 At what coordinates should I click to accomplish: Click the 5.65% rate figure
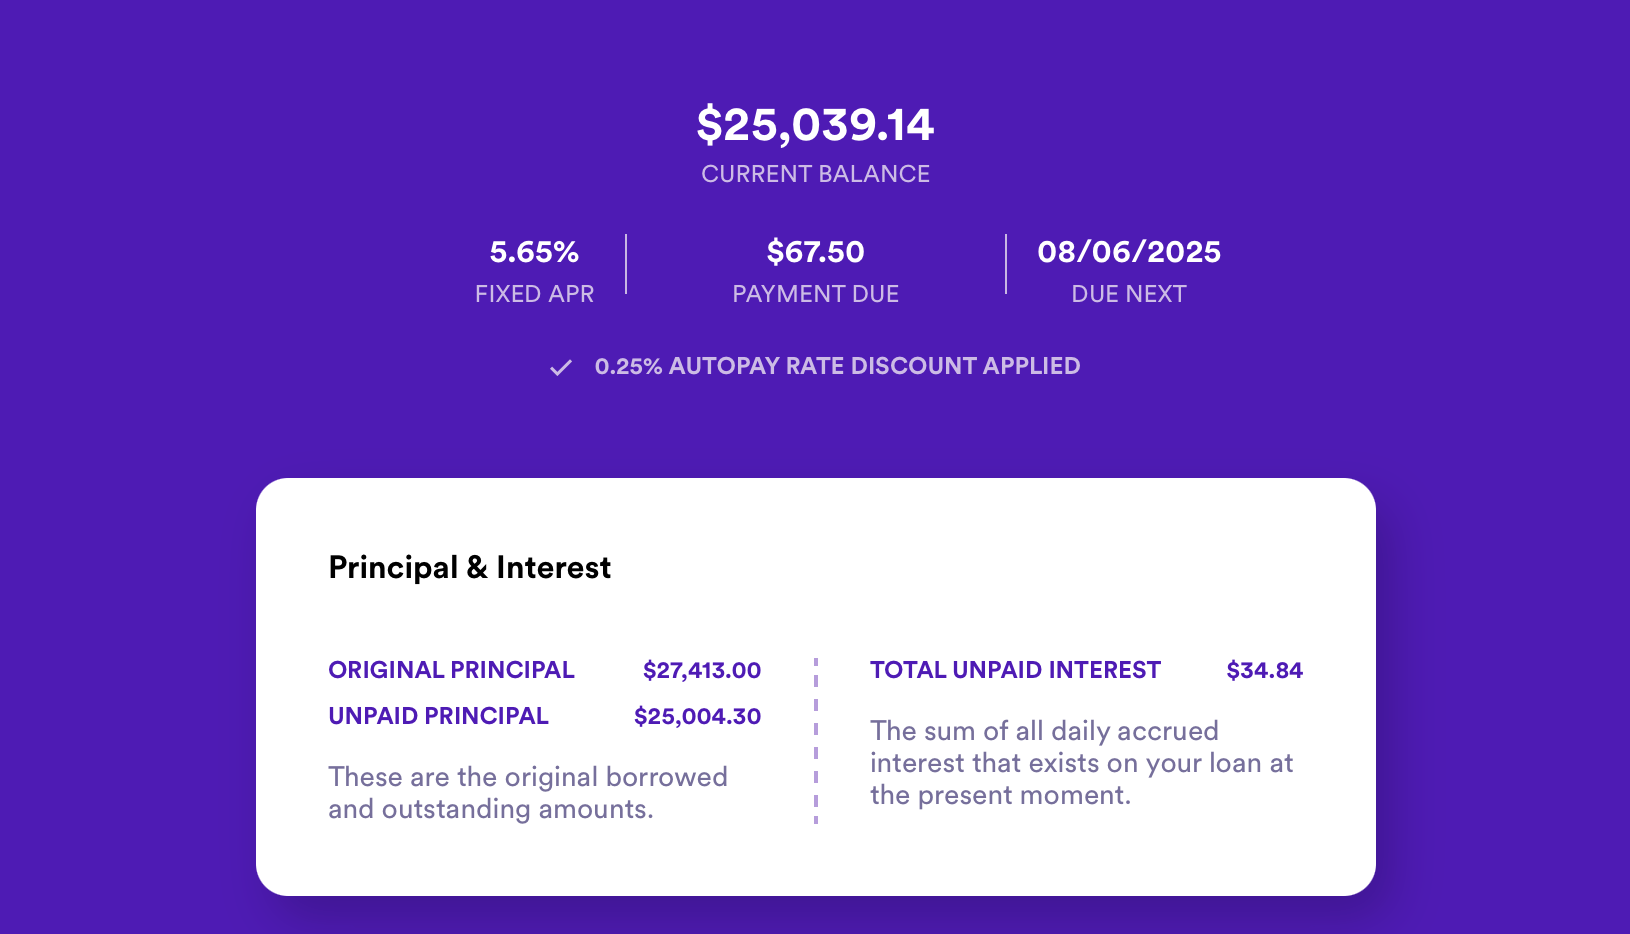(534, 252)
